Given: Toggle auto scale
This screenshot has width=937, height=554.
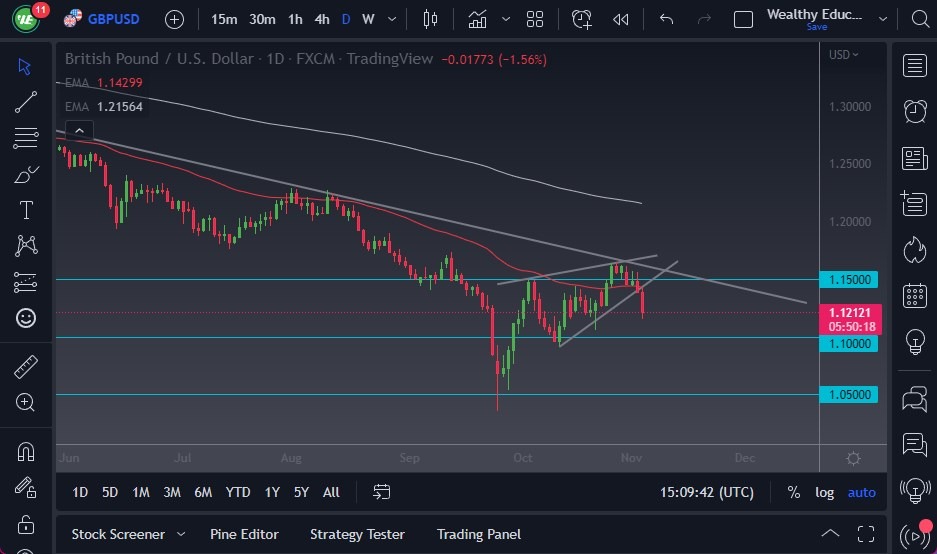Looking at the screenshot, I should pos(861,492).
